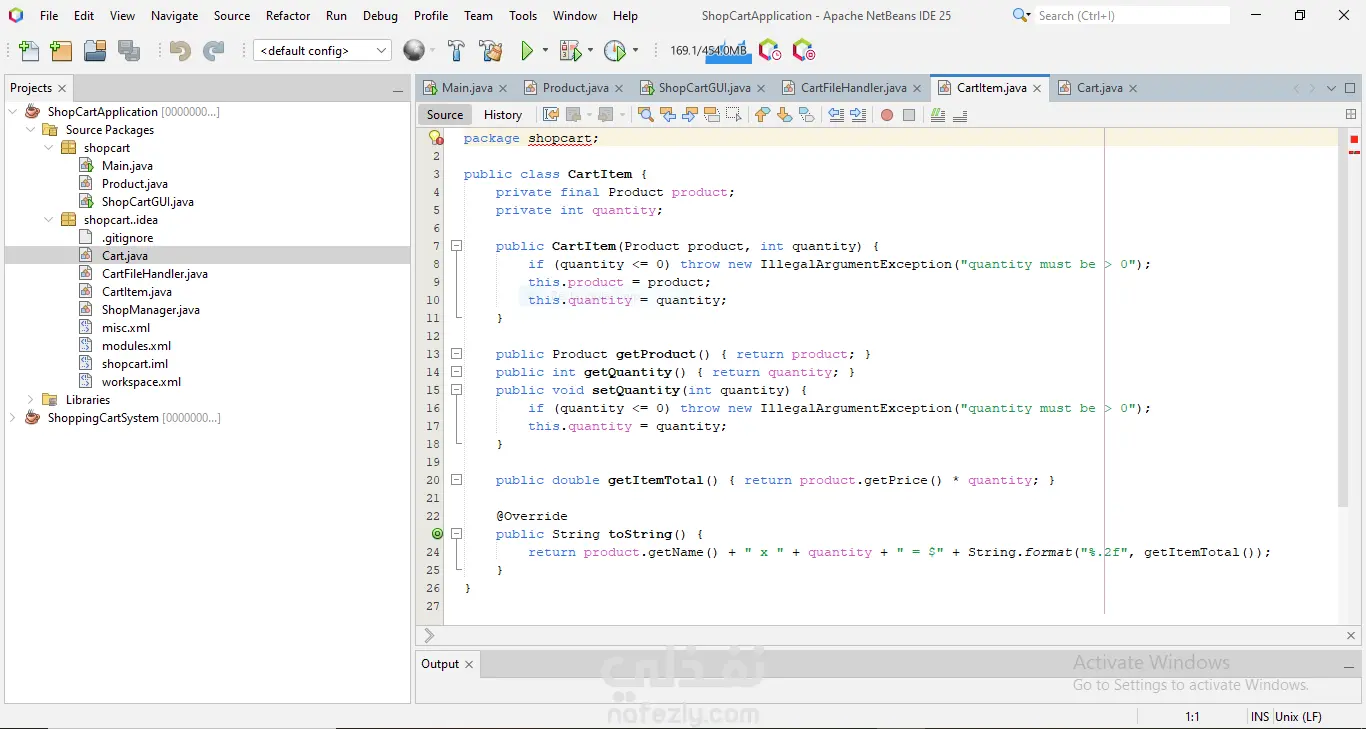This screenshot has height=729, width=1366.
Task: Click the Clean and Build Project icon
Action: coord(490,51)
